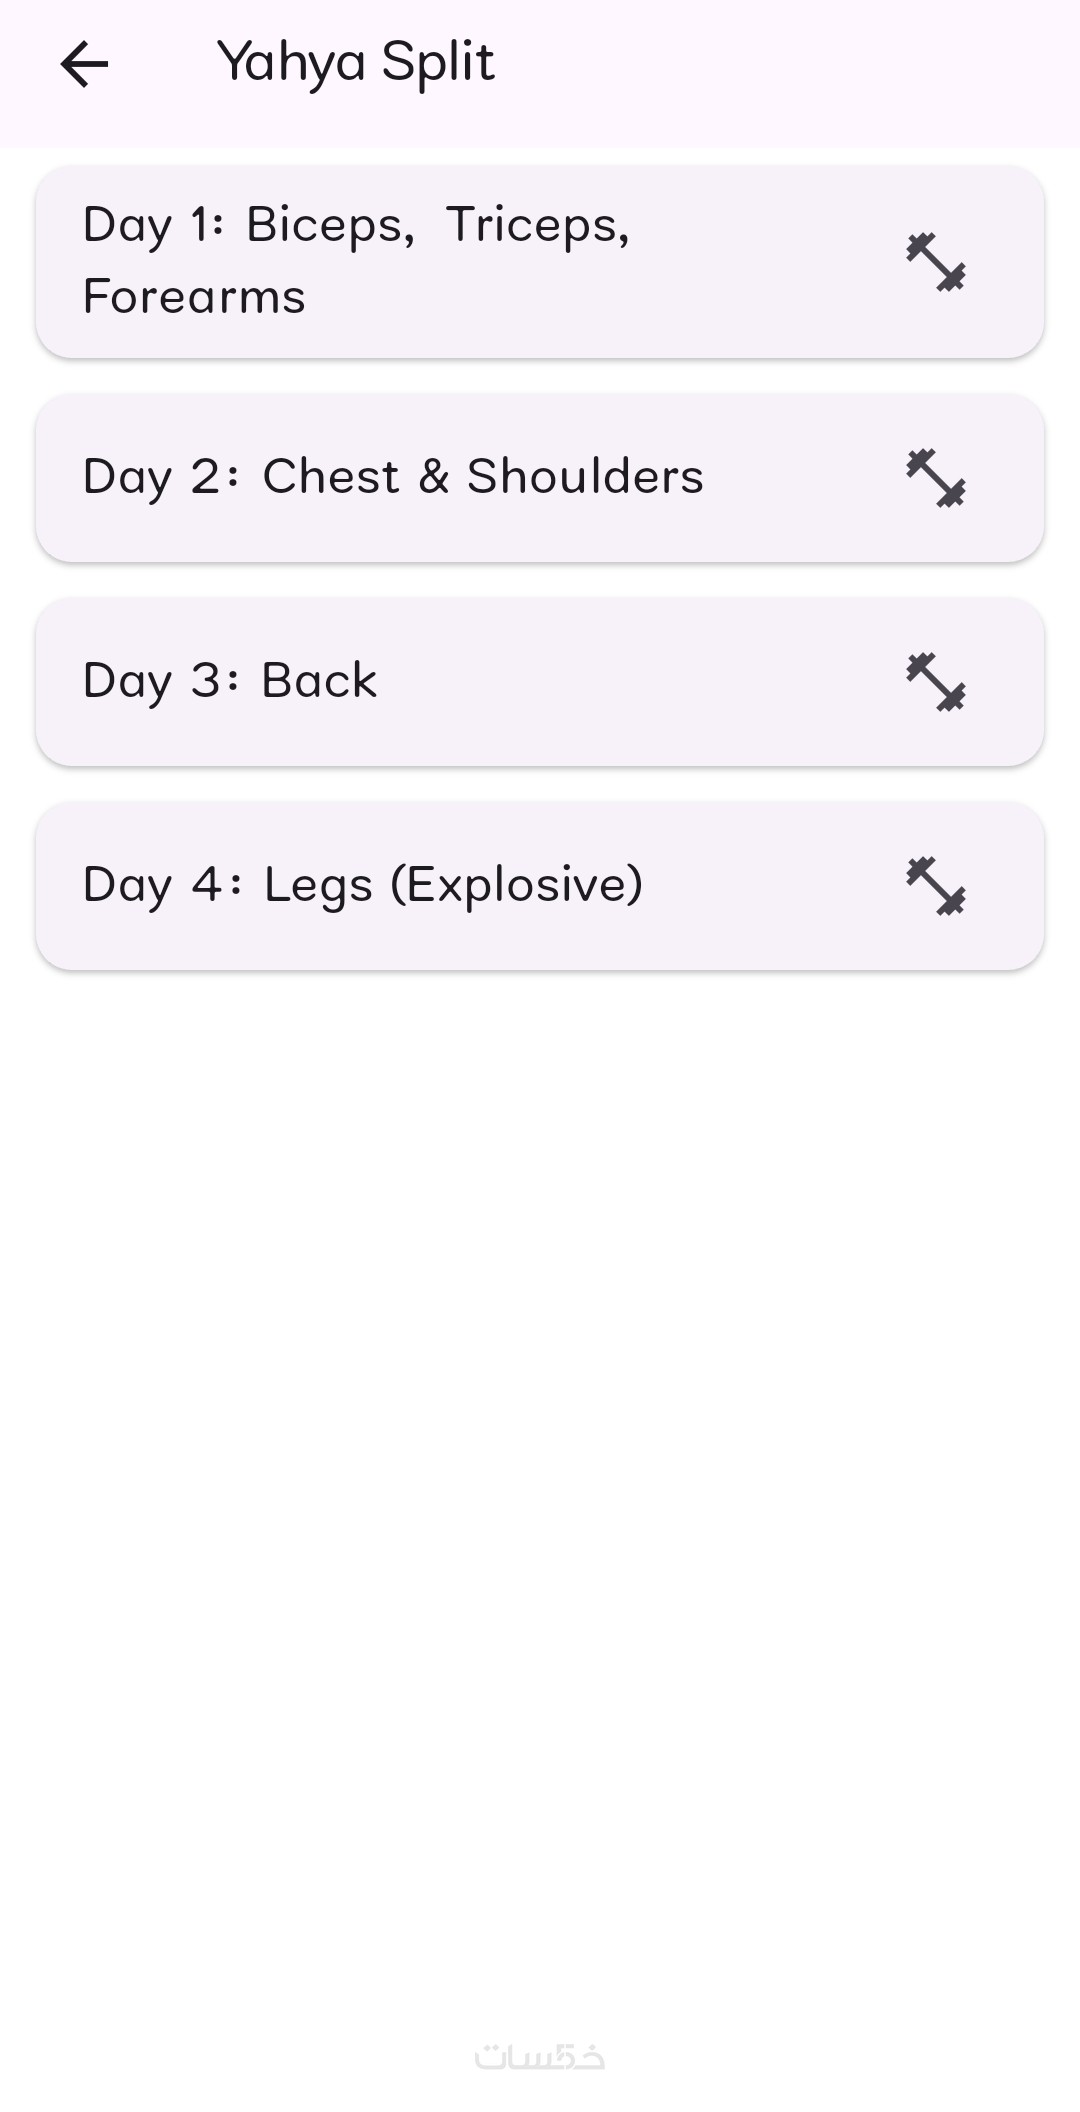Viewport: 1080px width, 2112px height.
Task: Tap the dumbbell icon beside Chest & Shoulders
Action: tap(936, 478)
